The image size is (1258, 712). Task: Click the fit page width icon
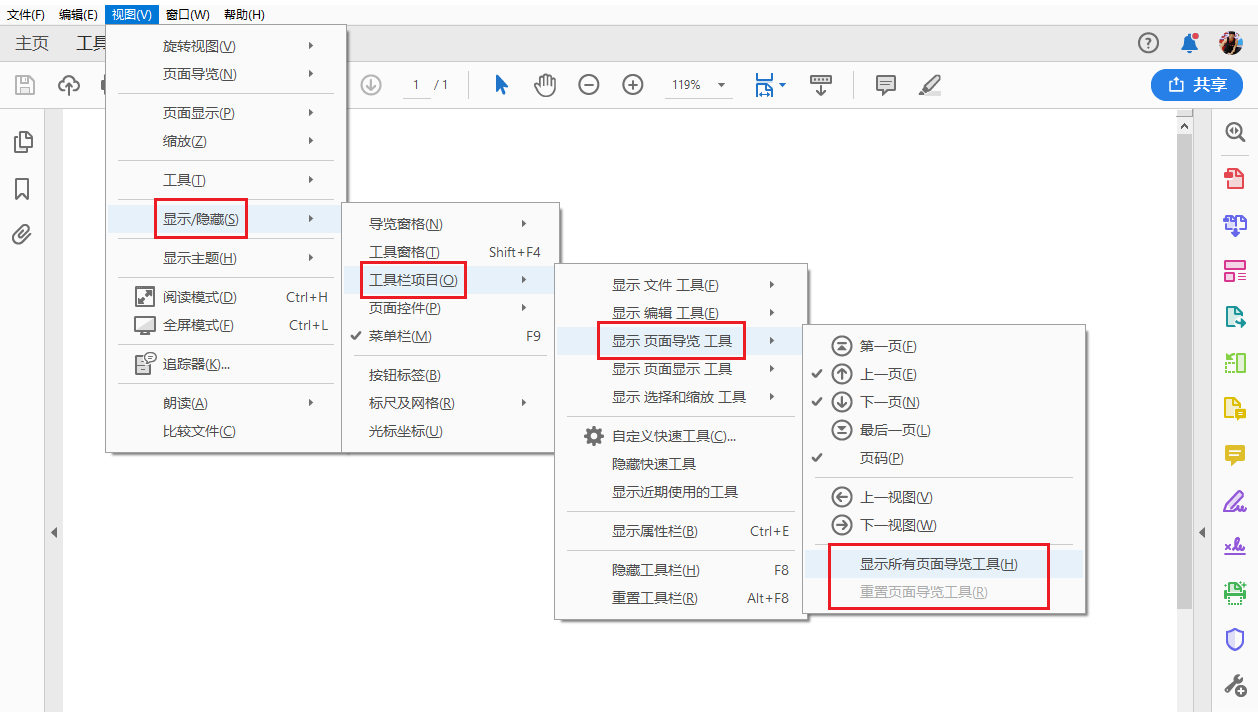click(765, 85)
